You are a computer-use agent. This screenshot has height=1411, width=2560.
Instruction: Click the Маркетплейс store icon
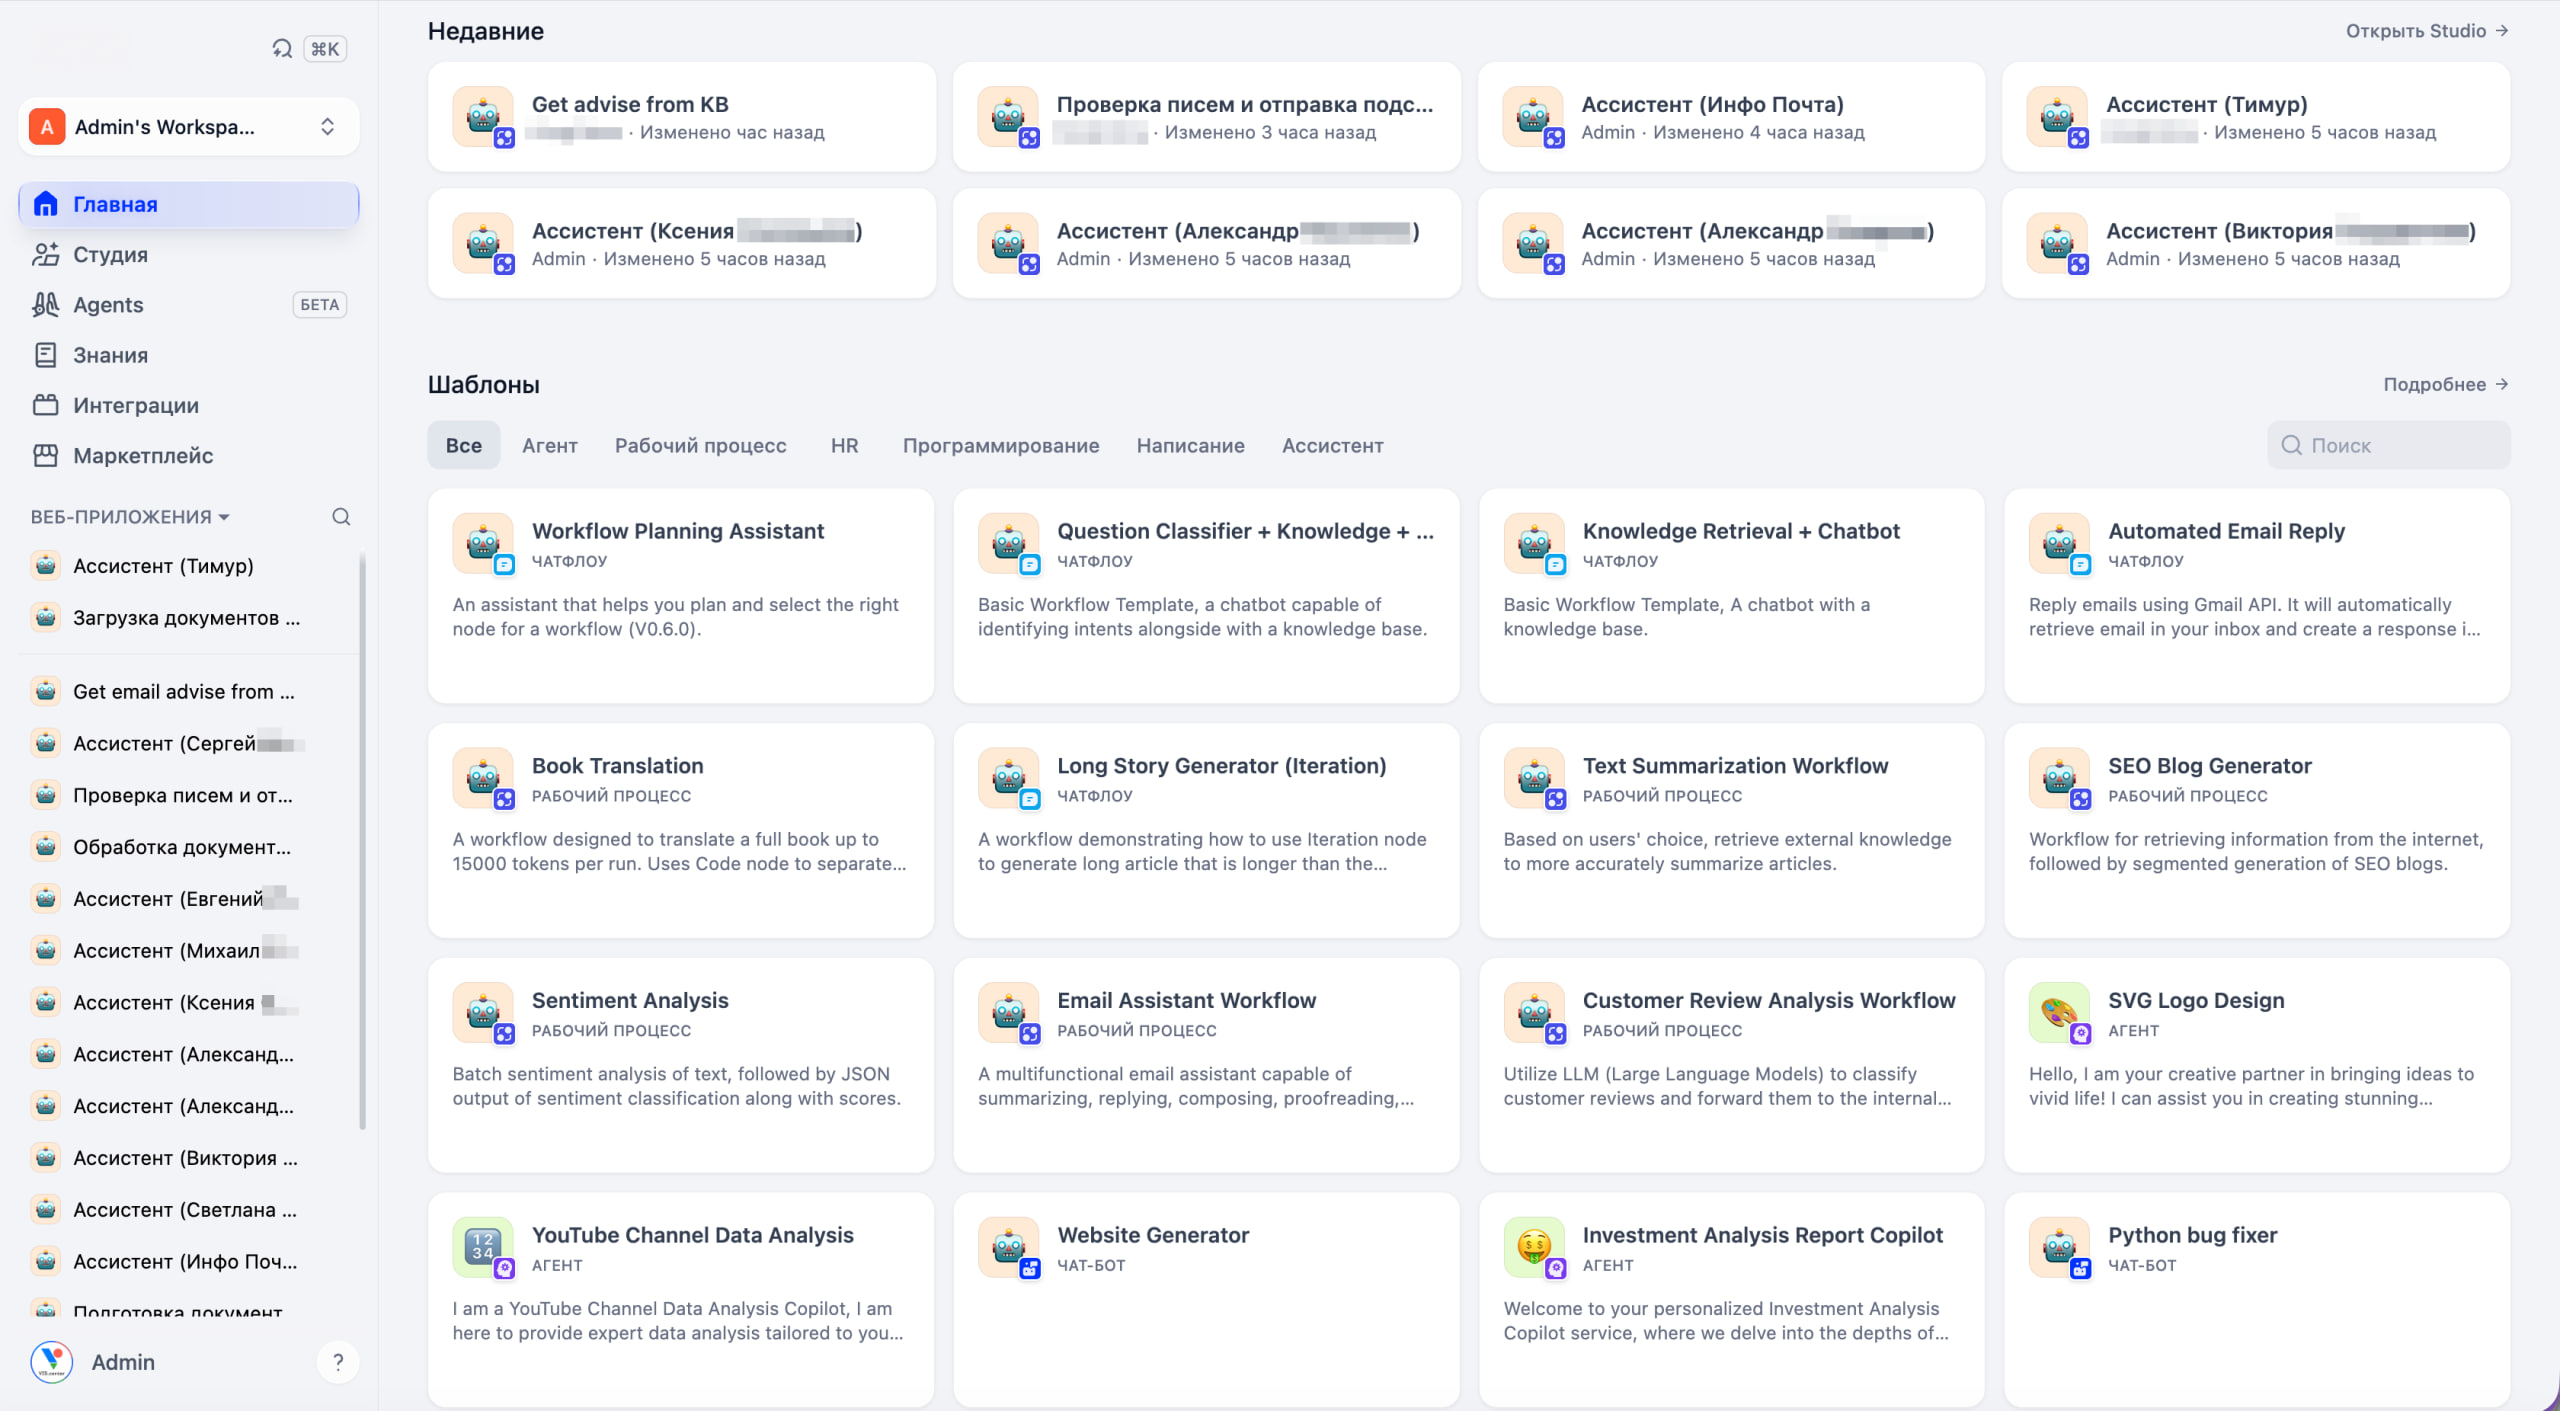pos(46,455)
